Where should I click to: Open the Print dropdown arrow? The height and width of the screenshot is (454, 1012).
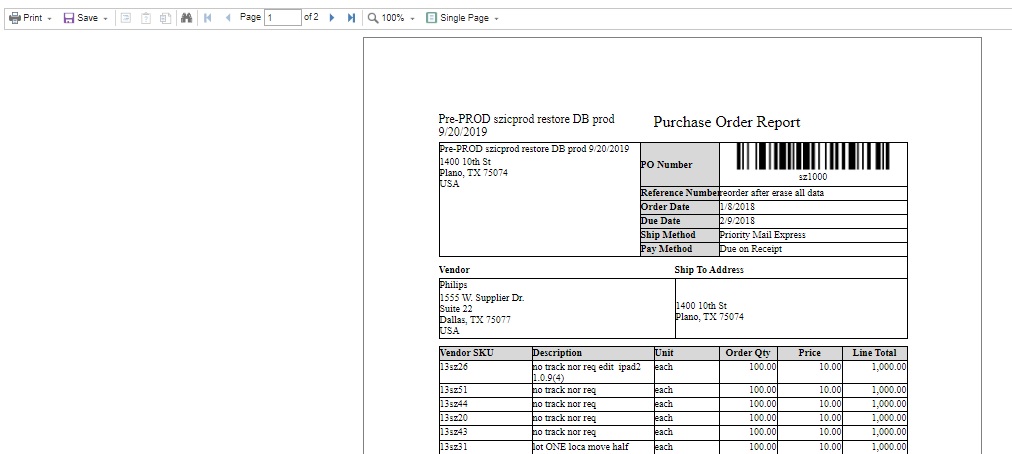49,19
